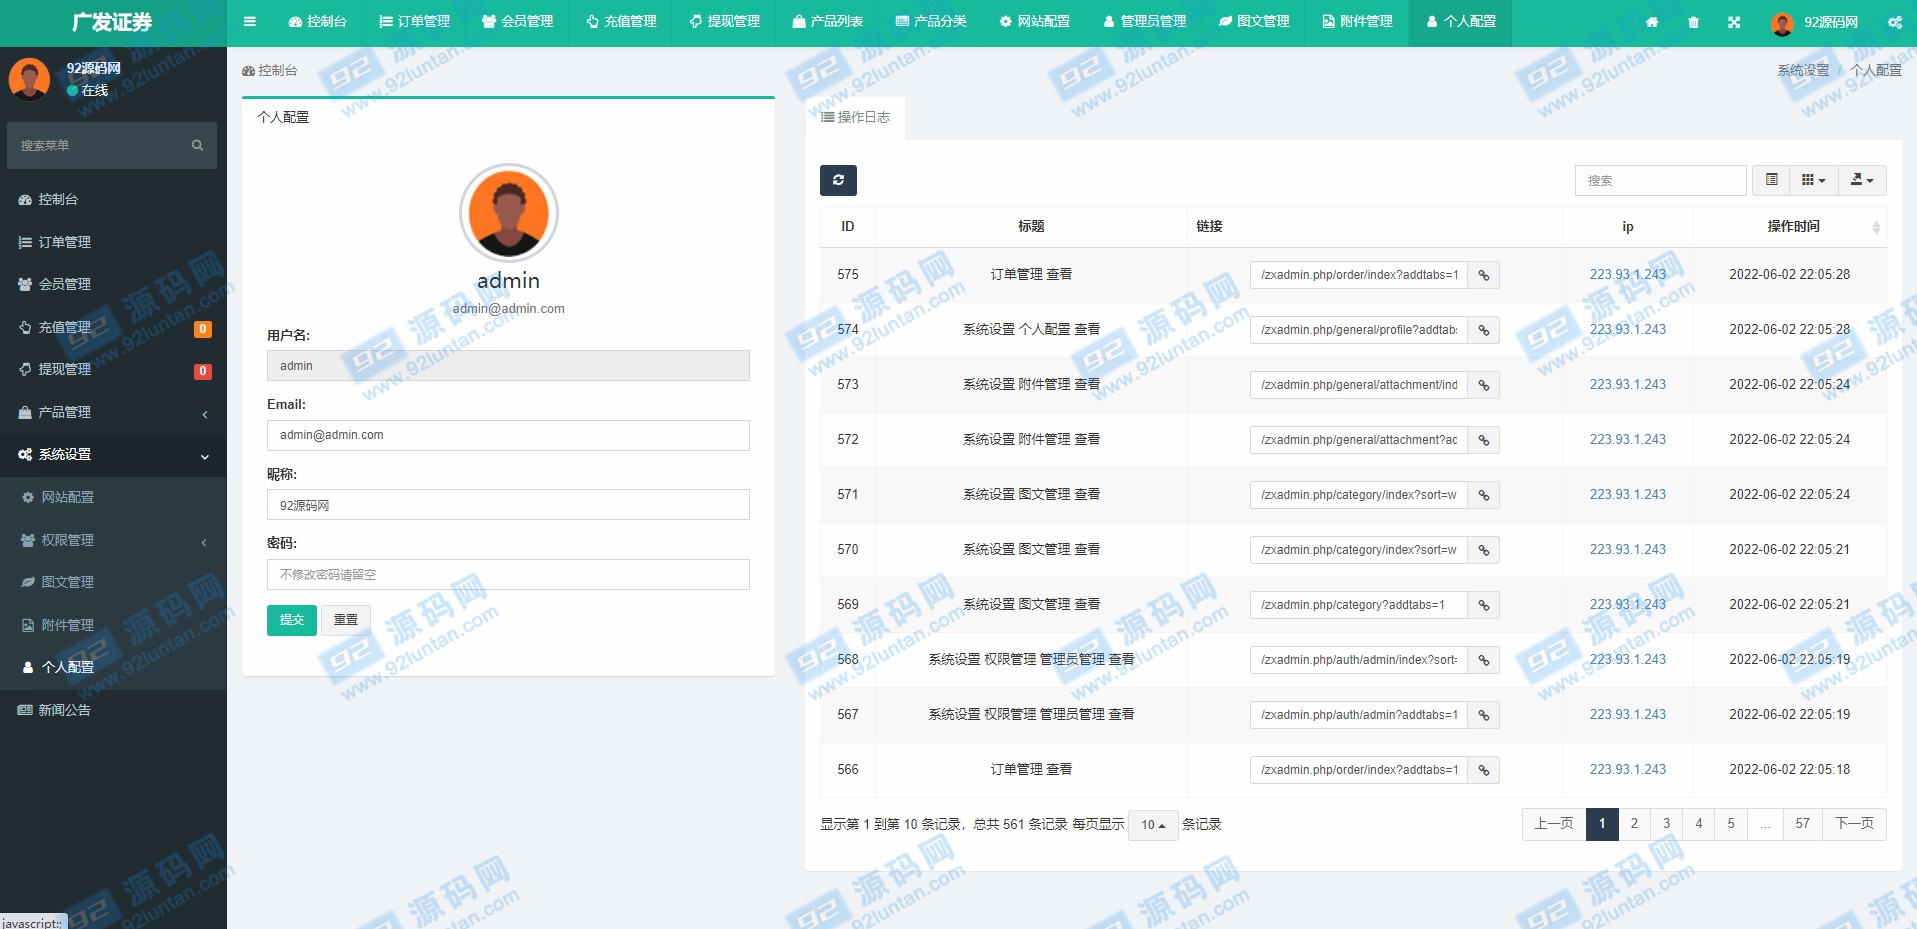Refresh the operation log table
Screen dimensions: 1917x929
[x=838, y=180]
